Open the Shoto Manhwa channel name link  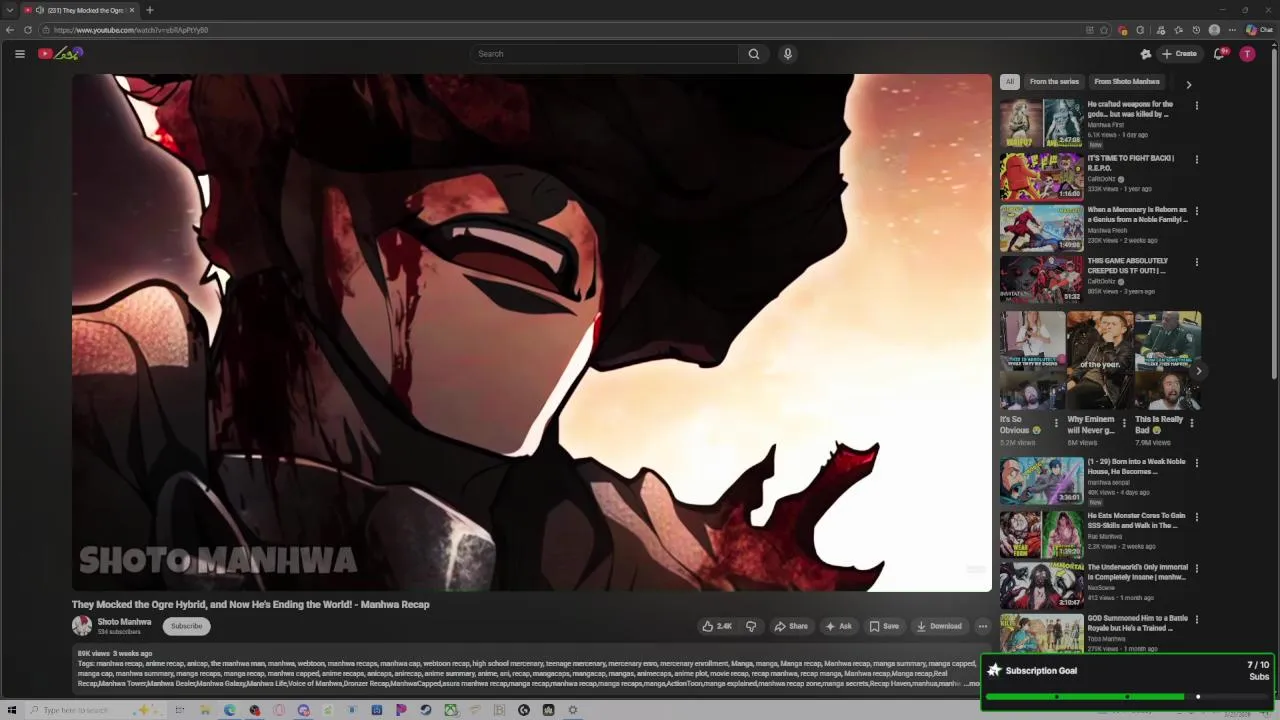pos(124,622)
